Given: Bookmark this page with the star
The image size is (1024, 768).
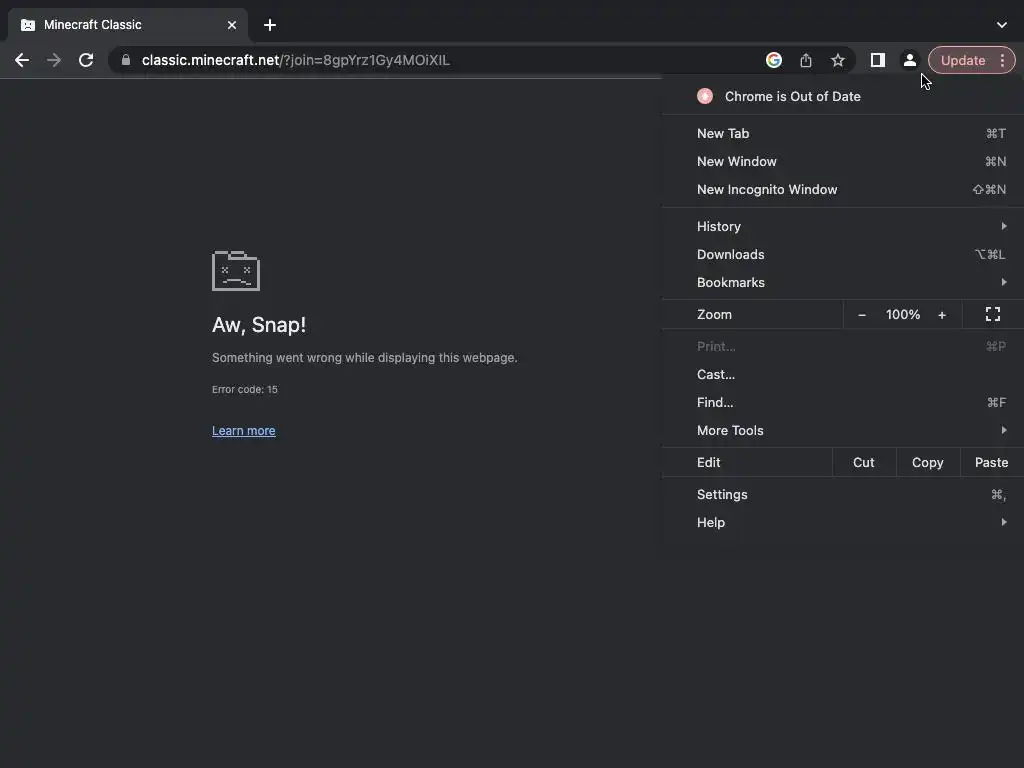Looking at the screenshot, I should tap(838, 60).
